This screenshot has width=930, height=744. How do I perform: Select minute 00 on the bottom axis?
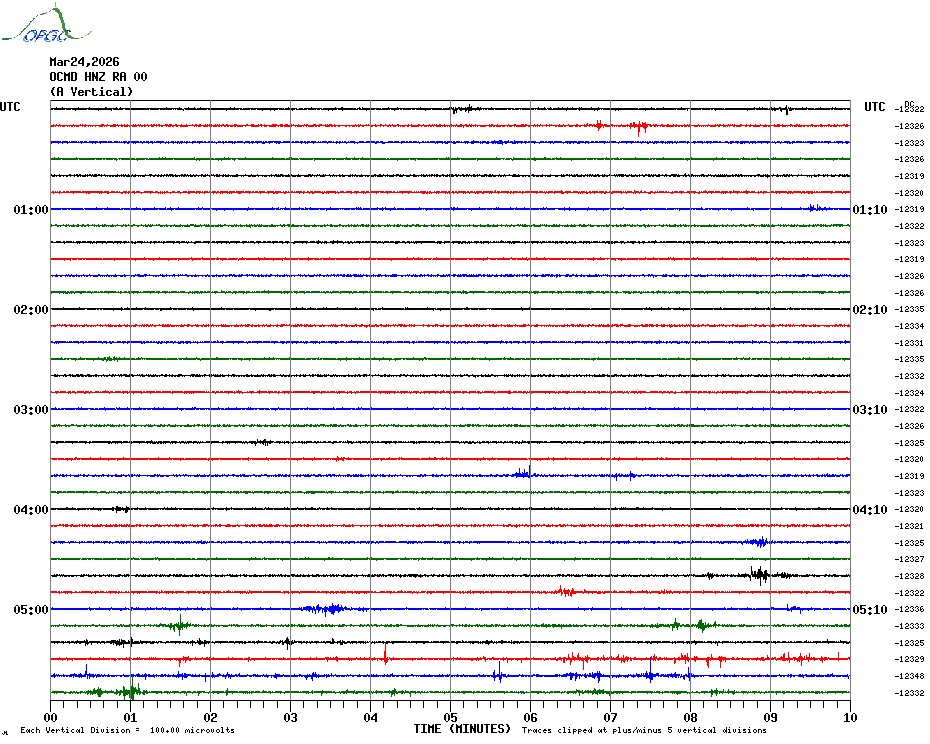pos(51,718)
